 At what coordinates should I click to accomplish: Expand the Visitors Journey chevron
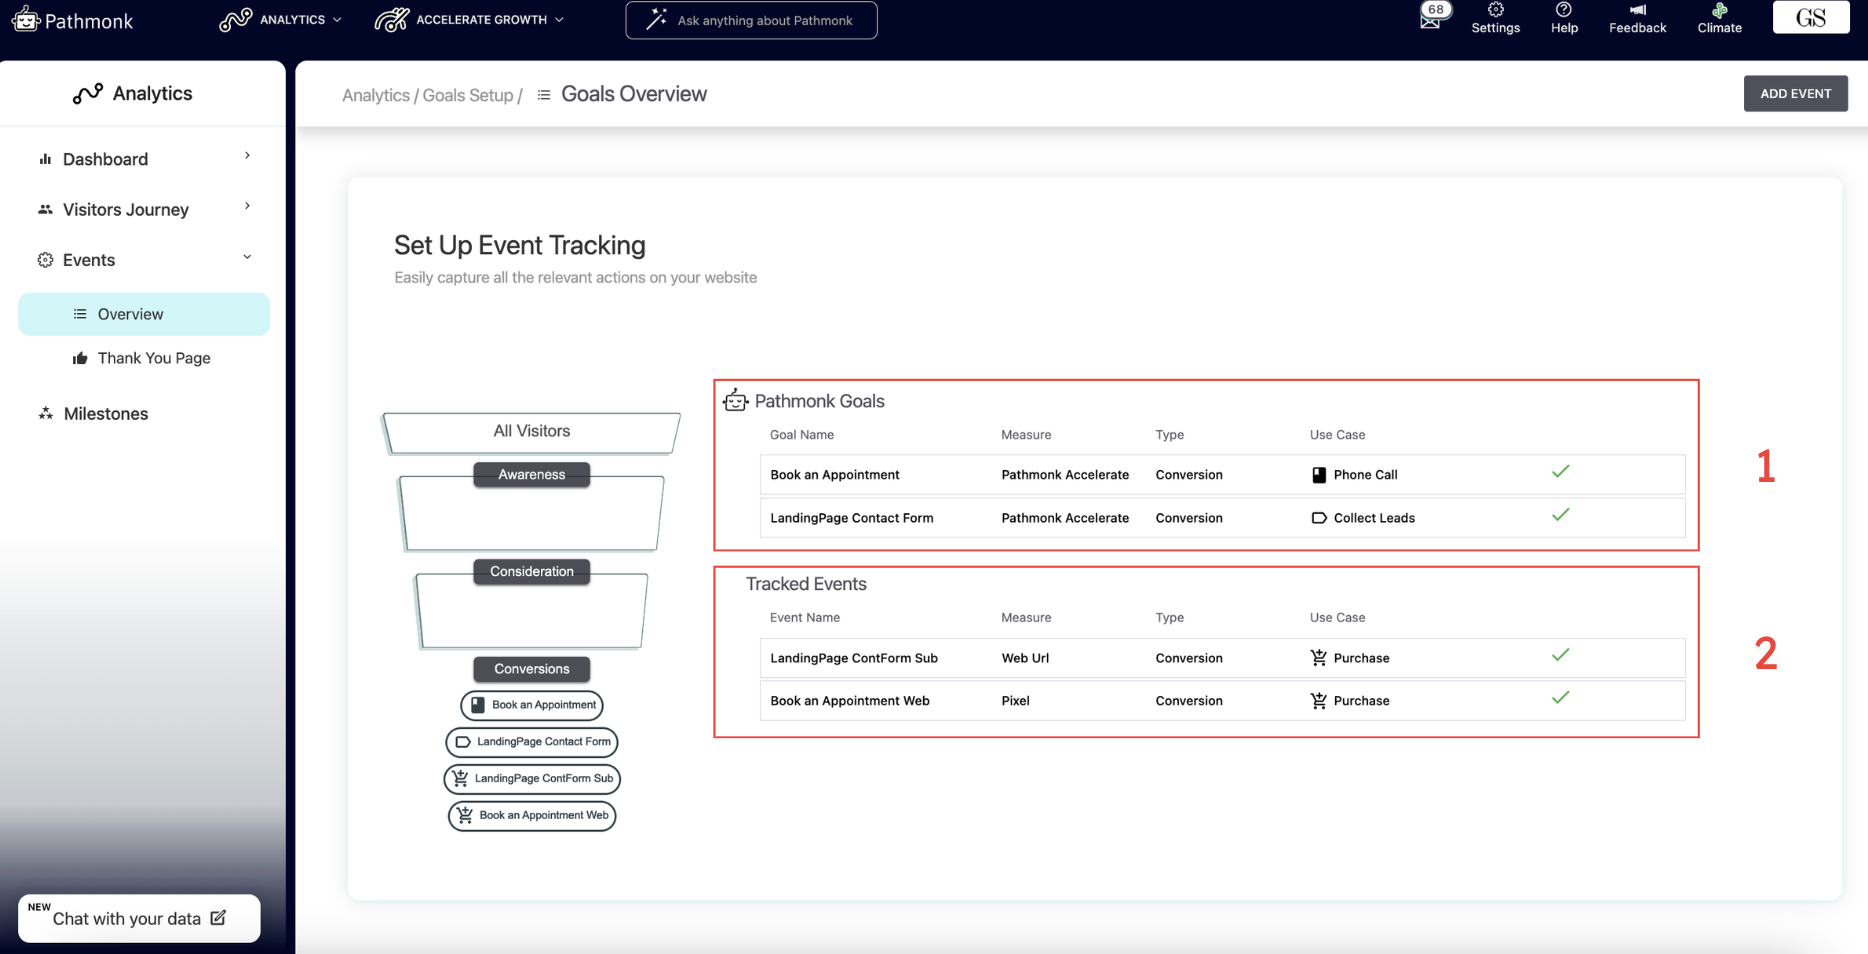point(247,206)
